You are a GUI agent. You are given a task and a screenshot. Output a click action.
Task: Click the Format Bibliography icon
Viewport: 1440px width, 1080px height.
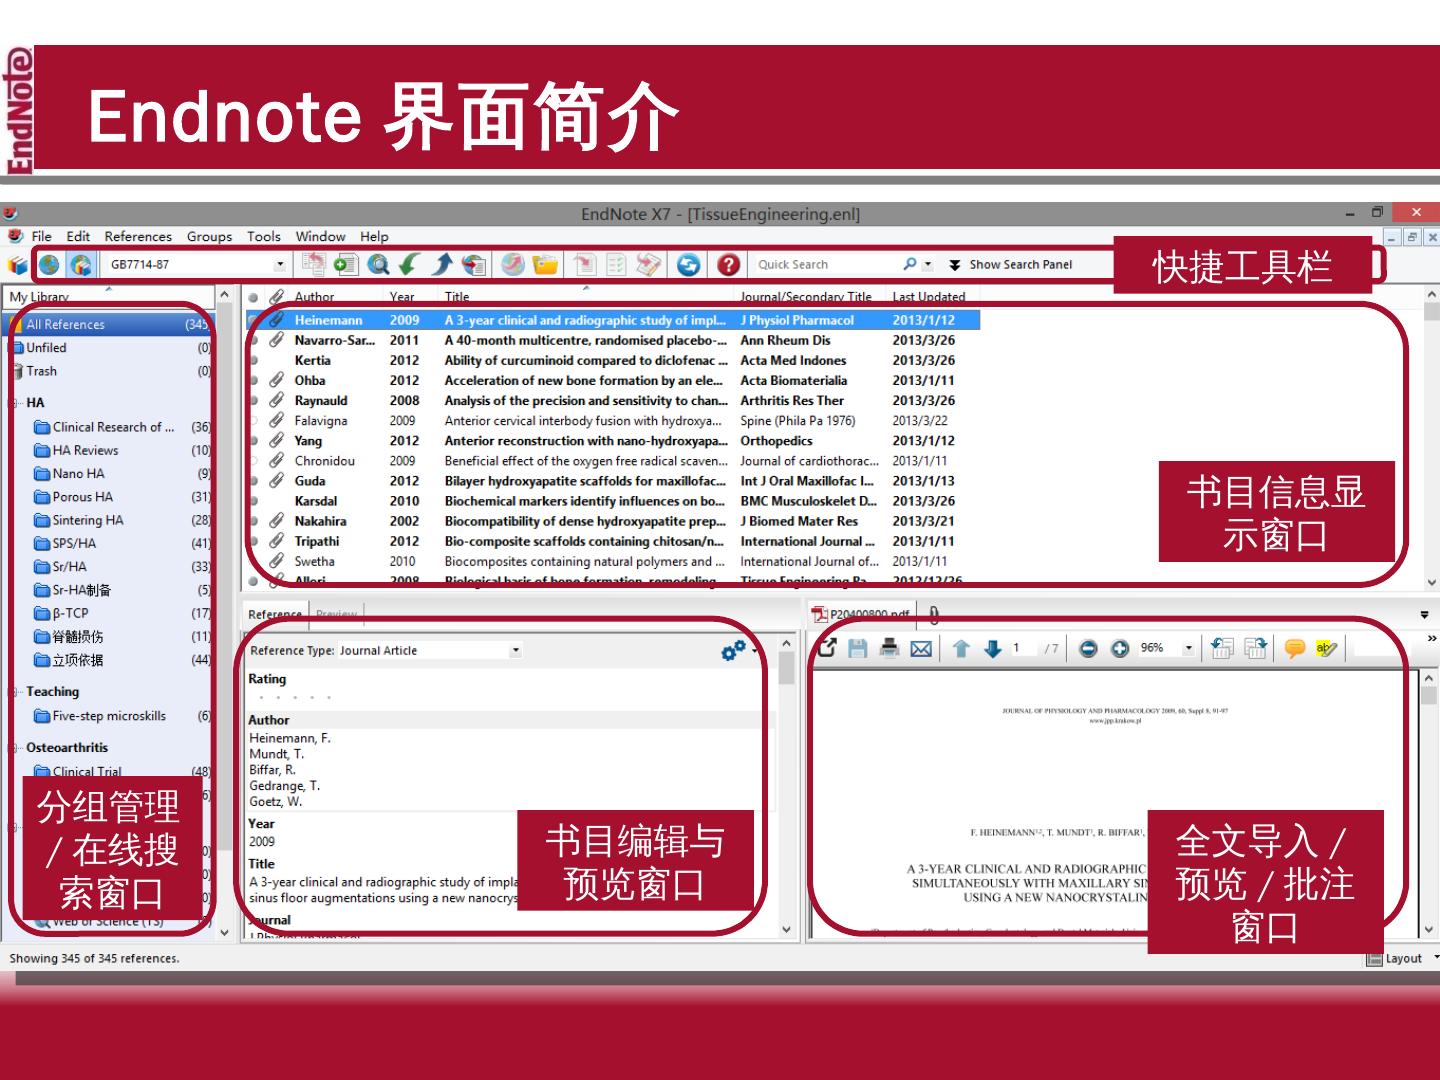point(616,264)
